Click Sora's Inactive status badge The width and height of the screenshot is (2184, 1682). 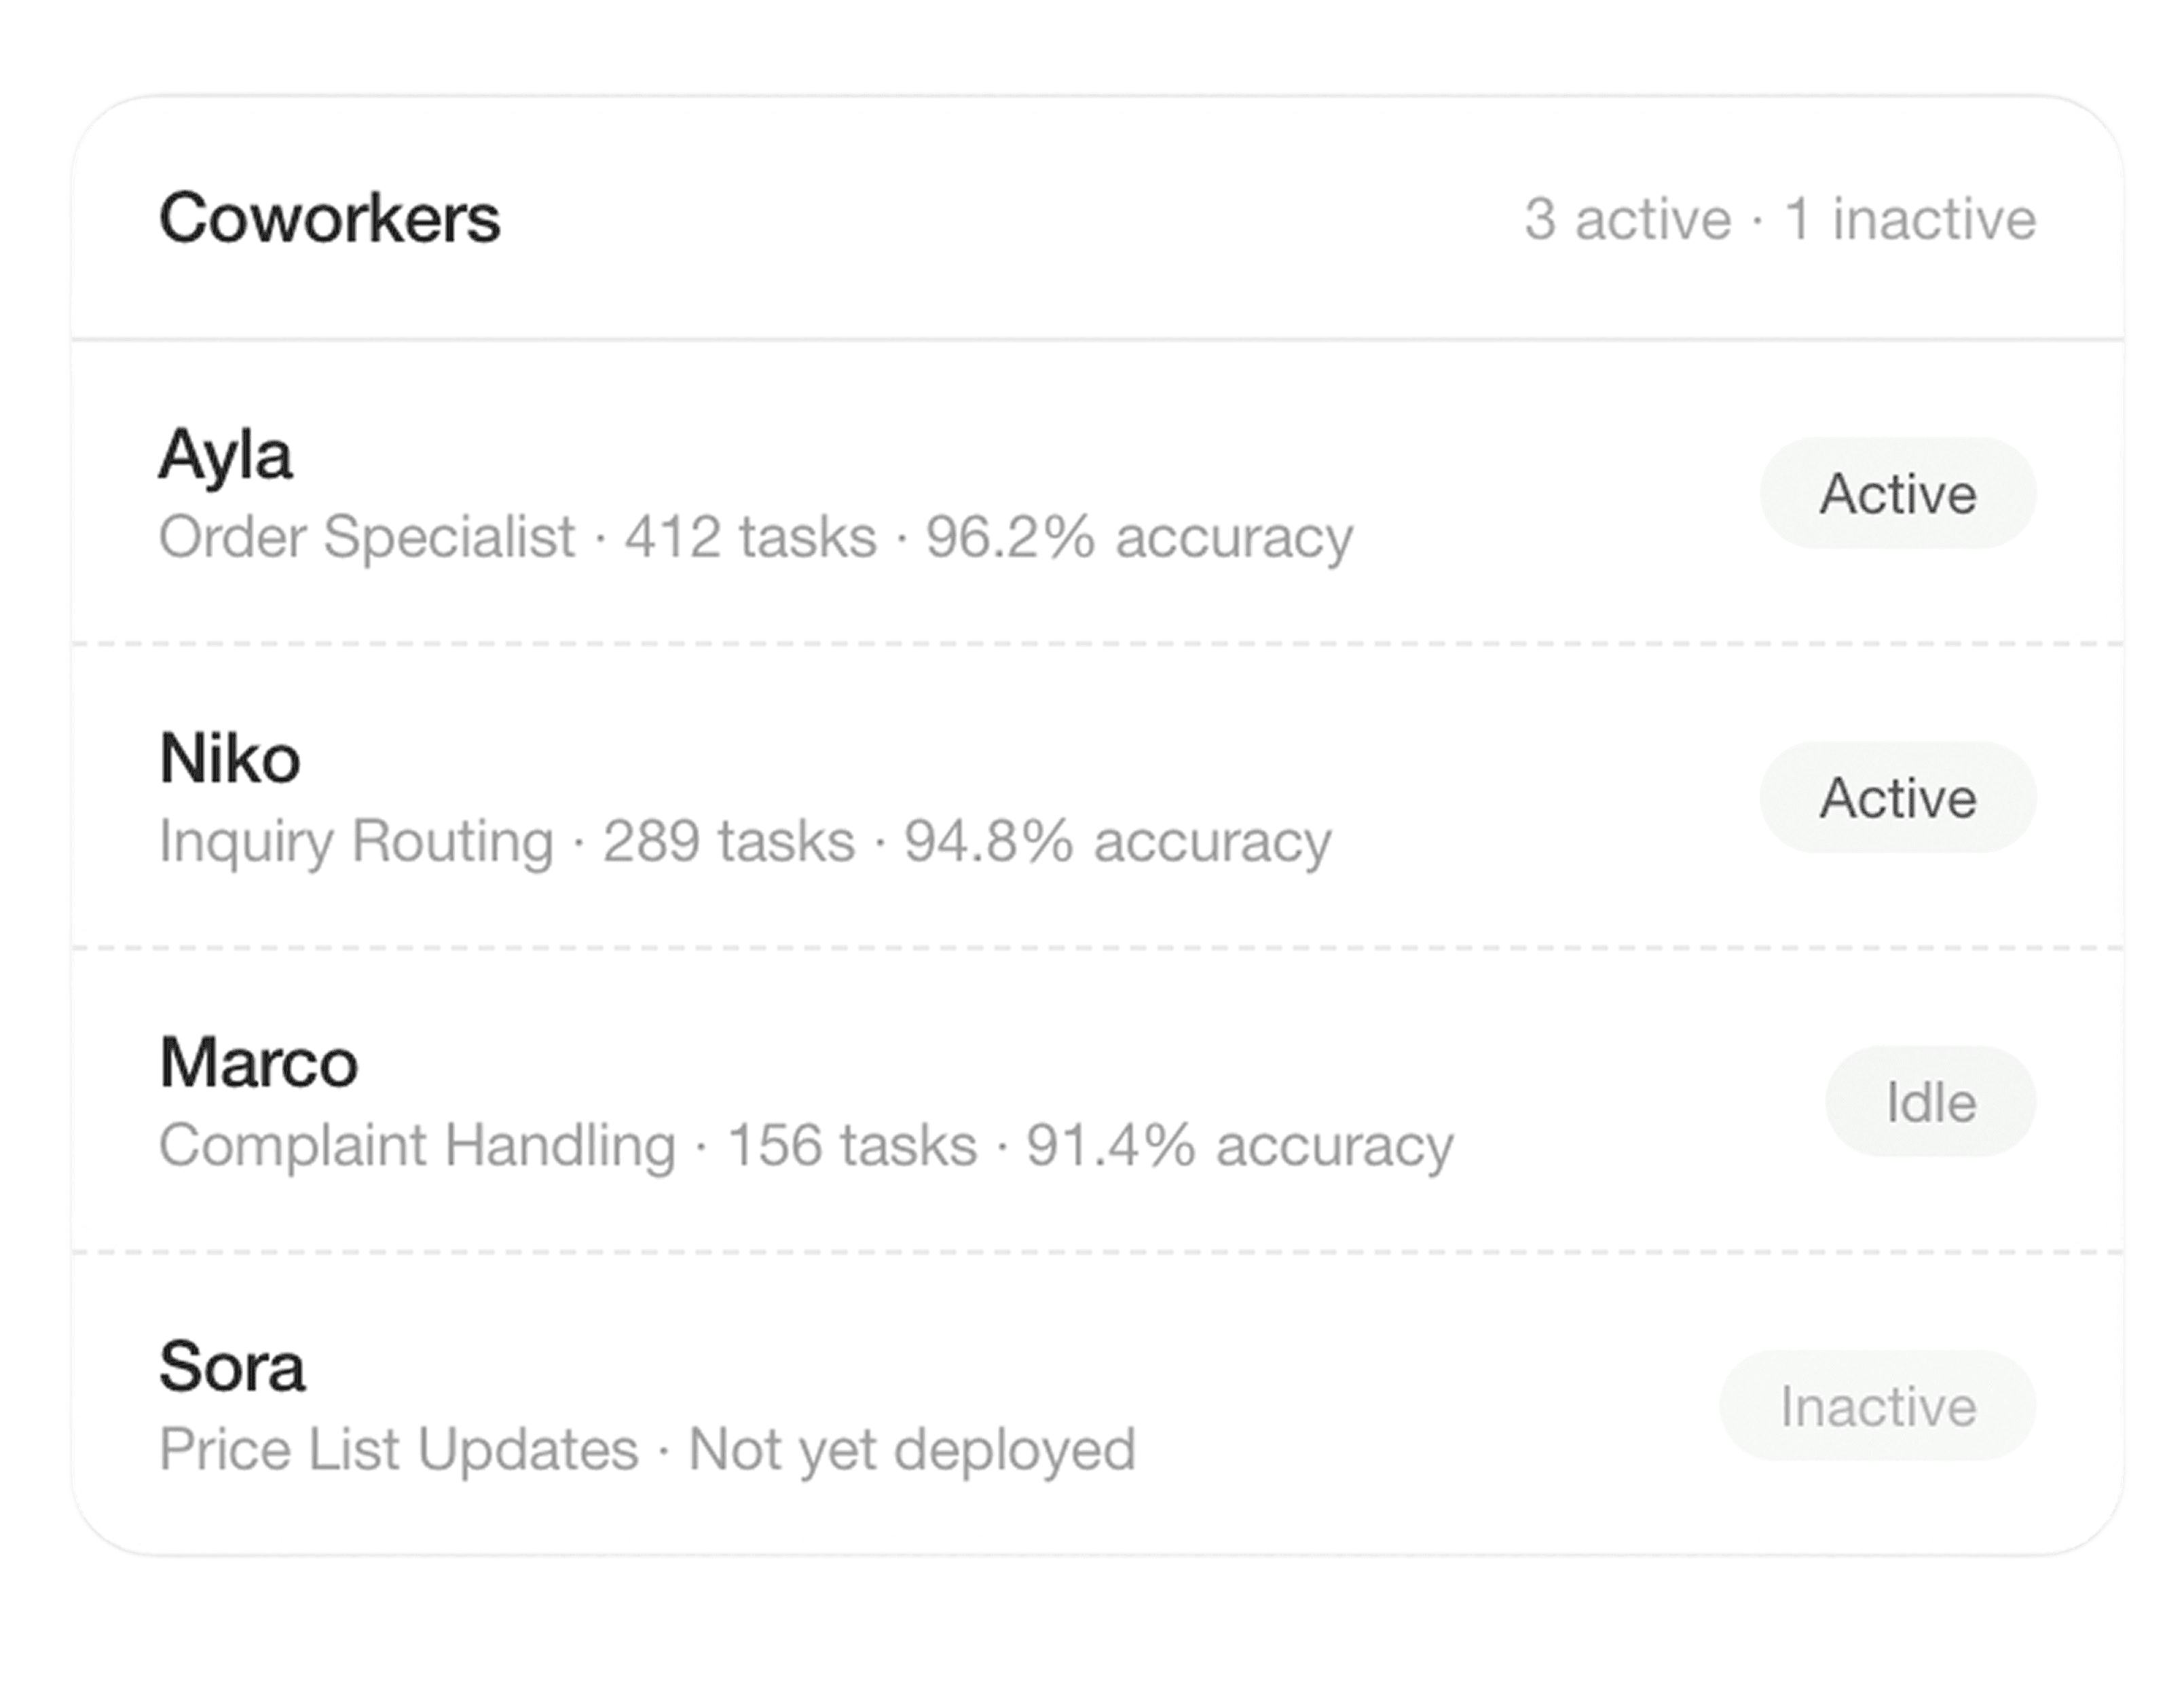pos(1878,1406)
